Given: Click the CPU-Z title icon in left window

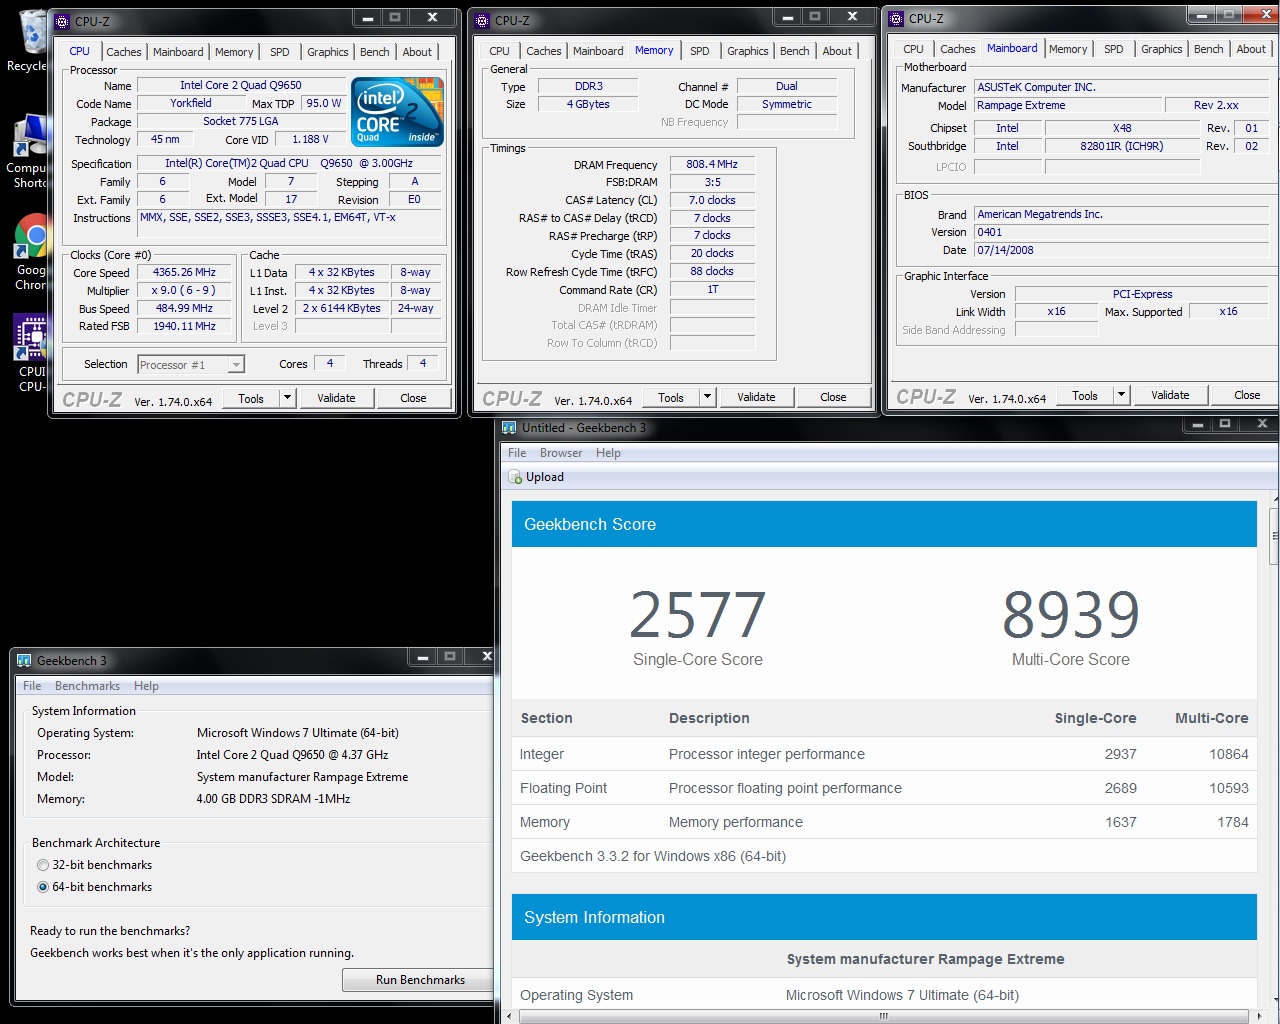Looking at the screenshot, I should coord(63,21).
